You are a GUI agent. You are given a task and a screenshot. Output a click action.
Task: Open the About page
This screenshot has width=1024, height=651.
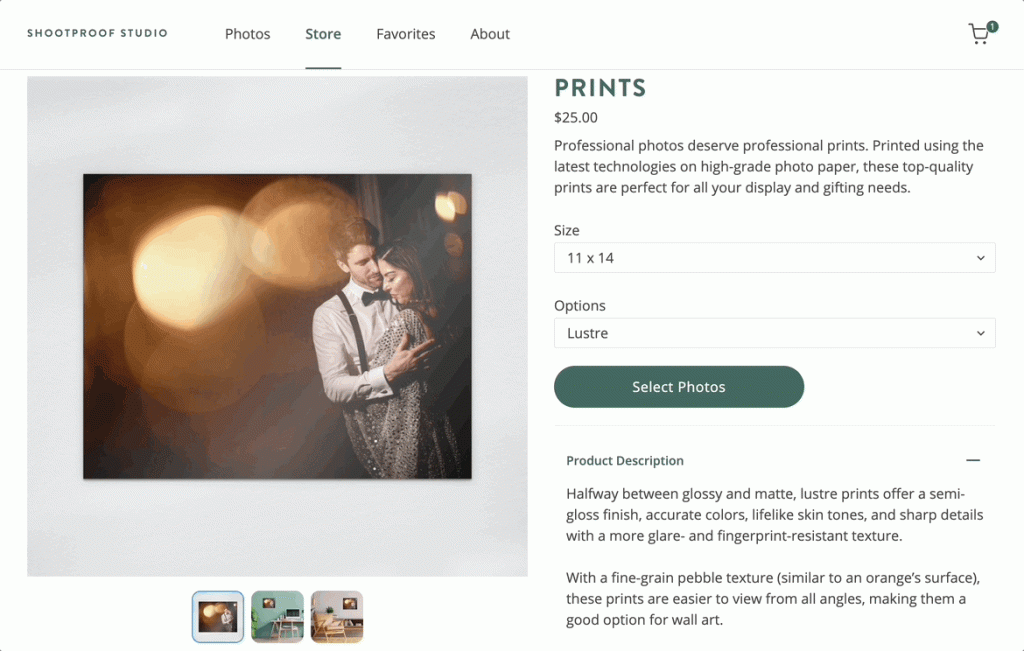pyautogui.click(x=489, y=33)
